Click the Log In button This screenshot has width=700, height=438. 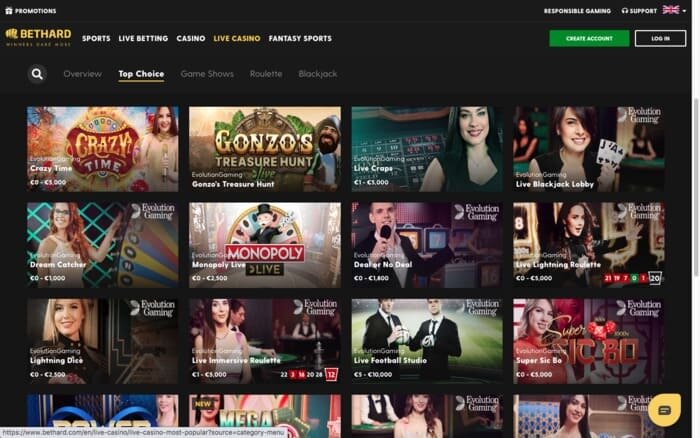660,38
